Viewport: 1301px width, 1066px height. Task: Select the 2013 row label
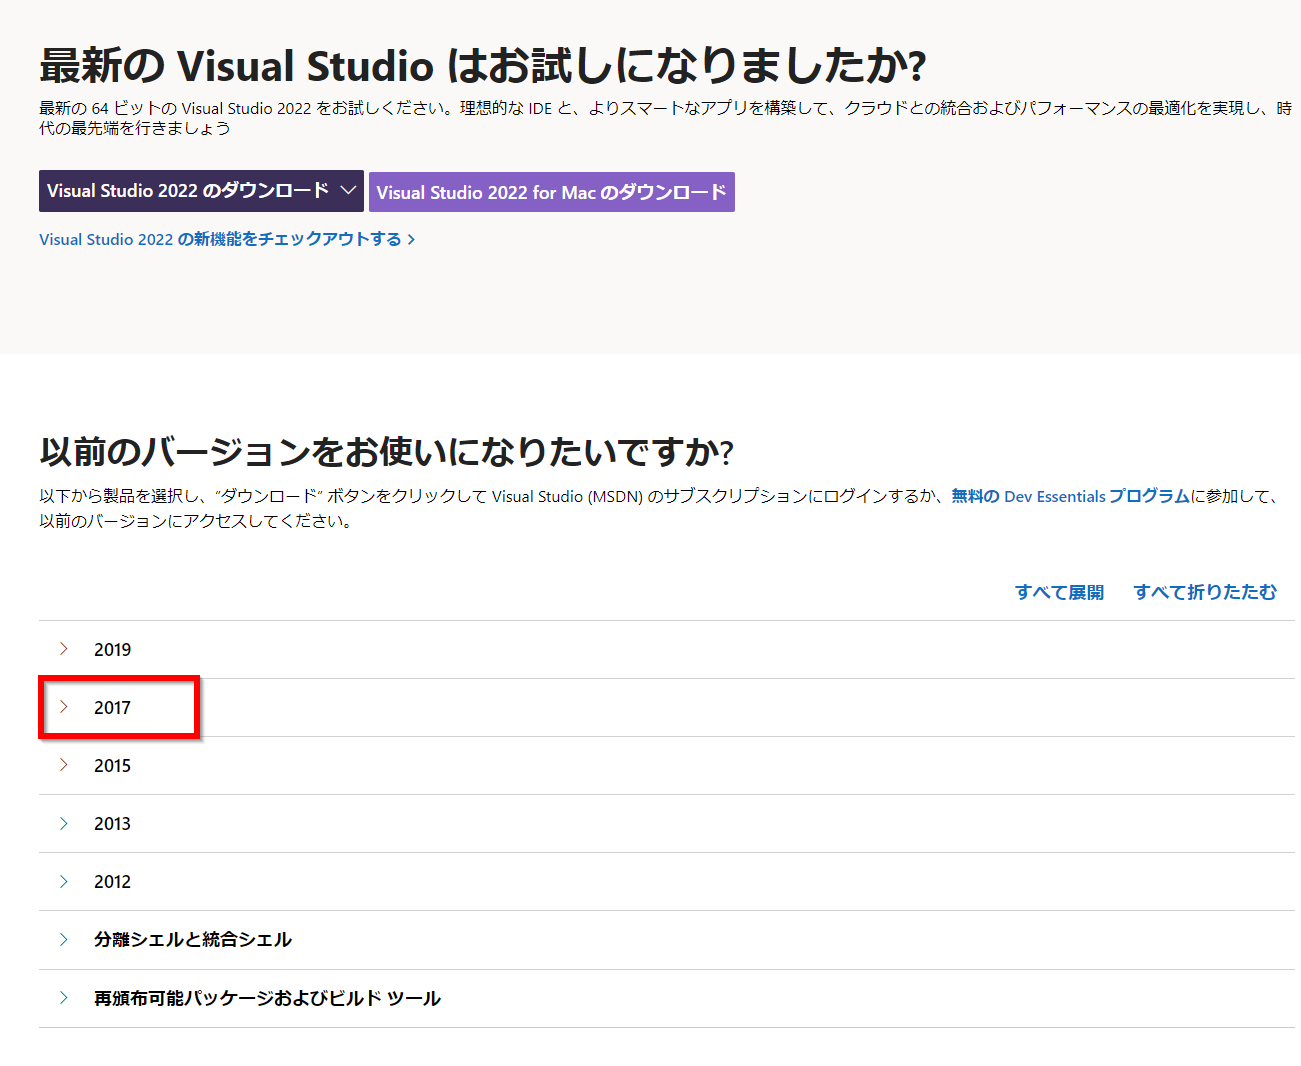coord(112,824)
